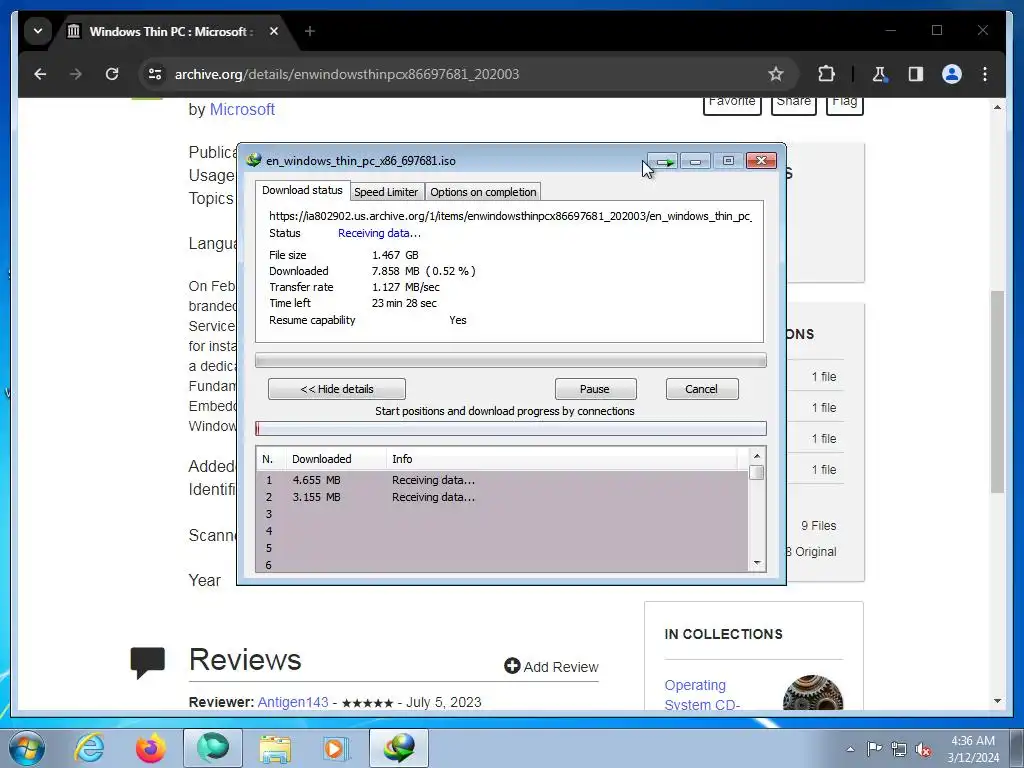Go back in Chrome browser
1024x768 pixels.
[x=40, y=74]
